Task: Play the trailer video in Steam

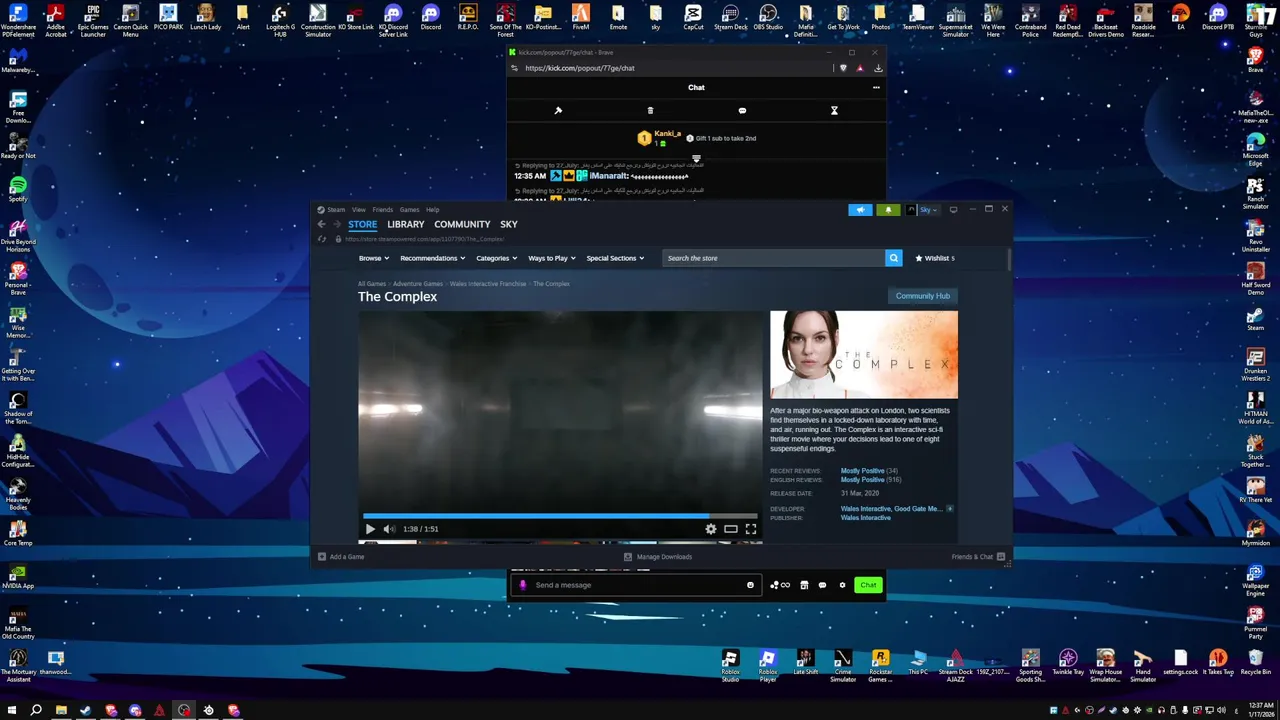Action: (370, 529)
